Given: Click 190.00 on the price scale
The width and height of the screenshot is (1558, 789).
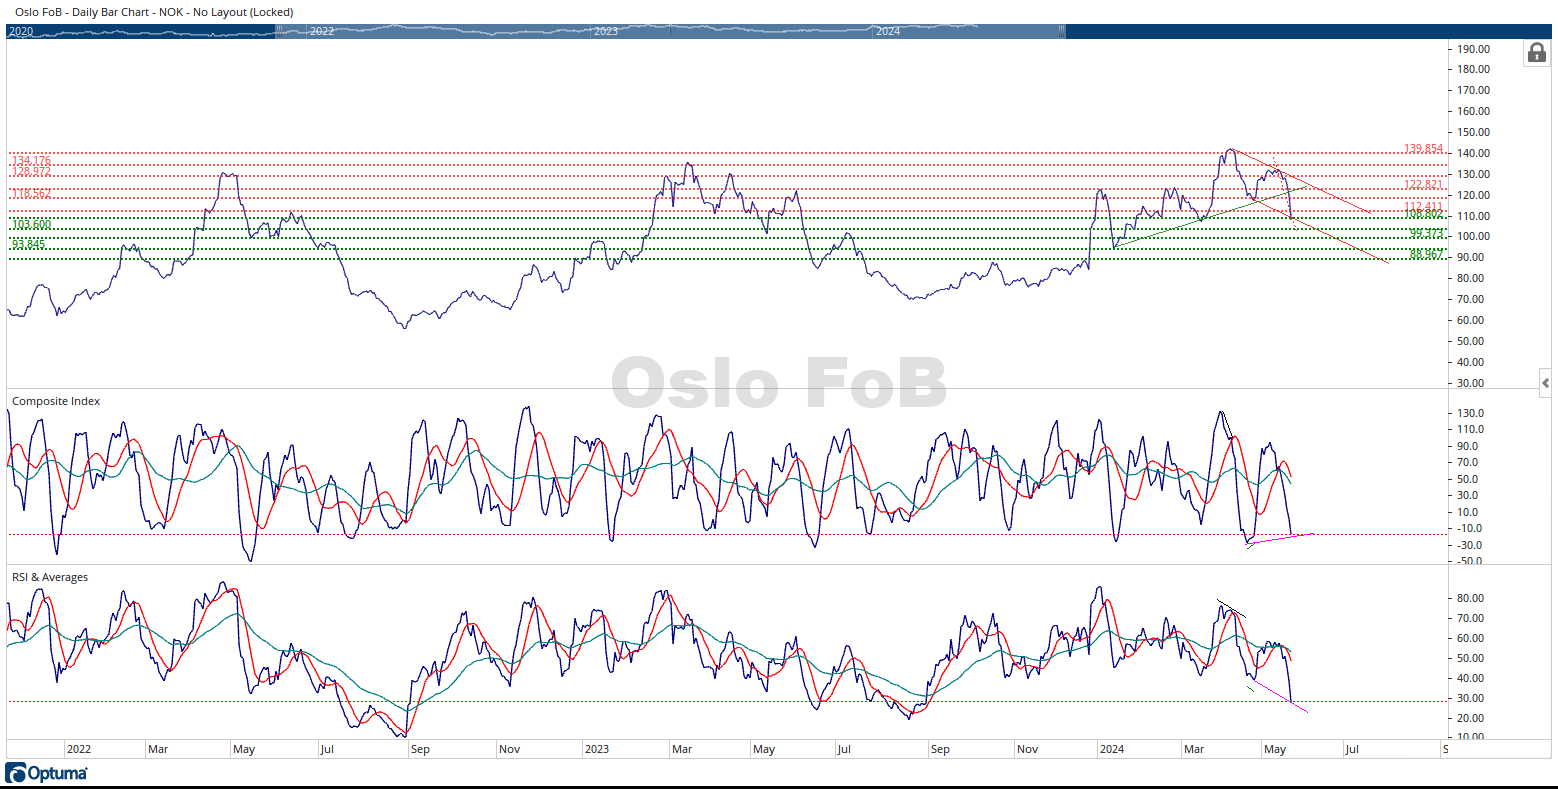Looking at the screenshot, I should click(x=1474, y=49).
